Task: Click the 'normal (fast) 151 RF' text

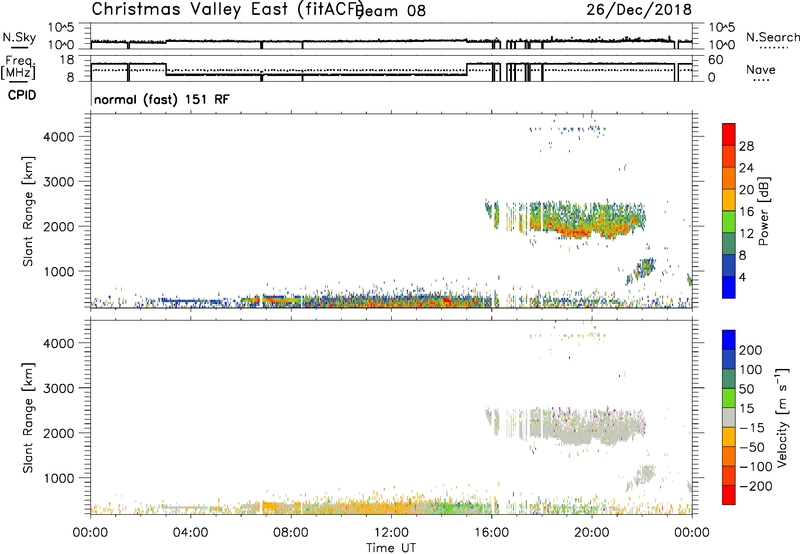Action: [x=162, y=99]
